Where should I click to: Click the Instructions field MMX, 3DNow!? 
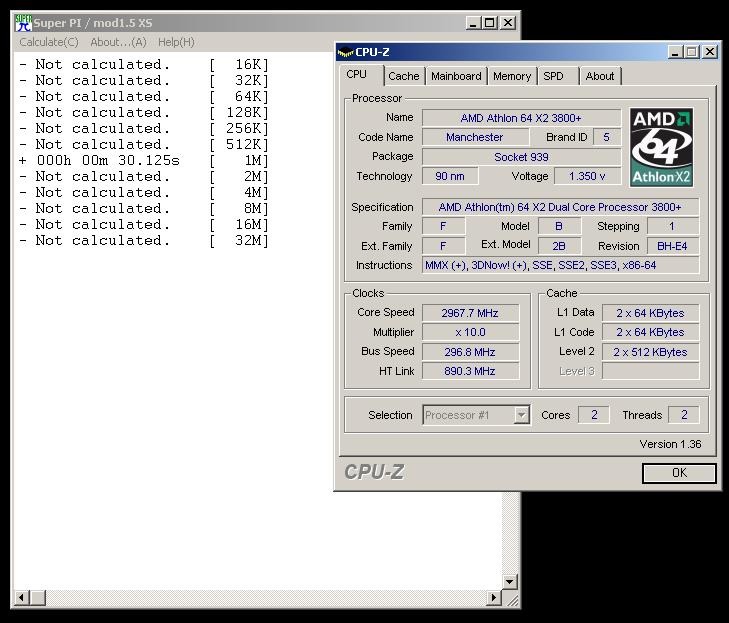coord(560,265)
